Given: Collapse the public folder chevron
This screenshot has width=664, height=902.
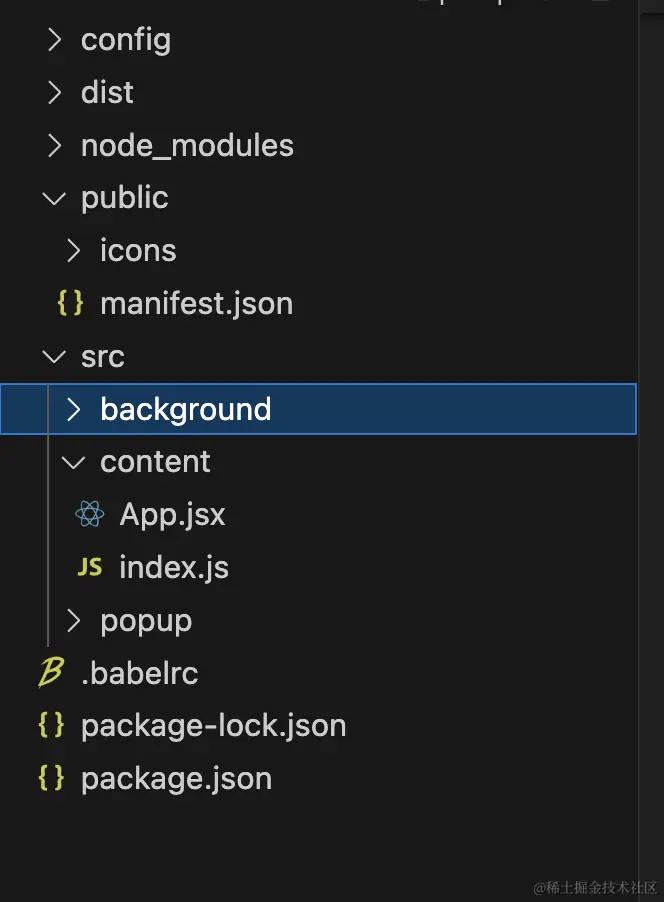Looking at the screenshot, I should pos(55,198).
